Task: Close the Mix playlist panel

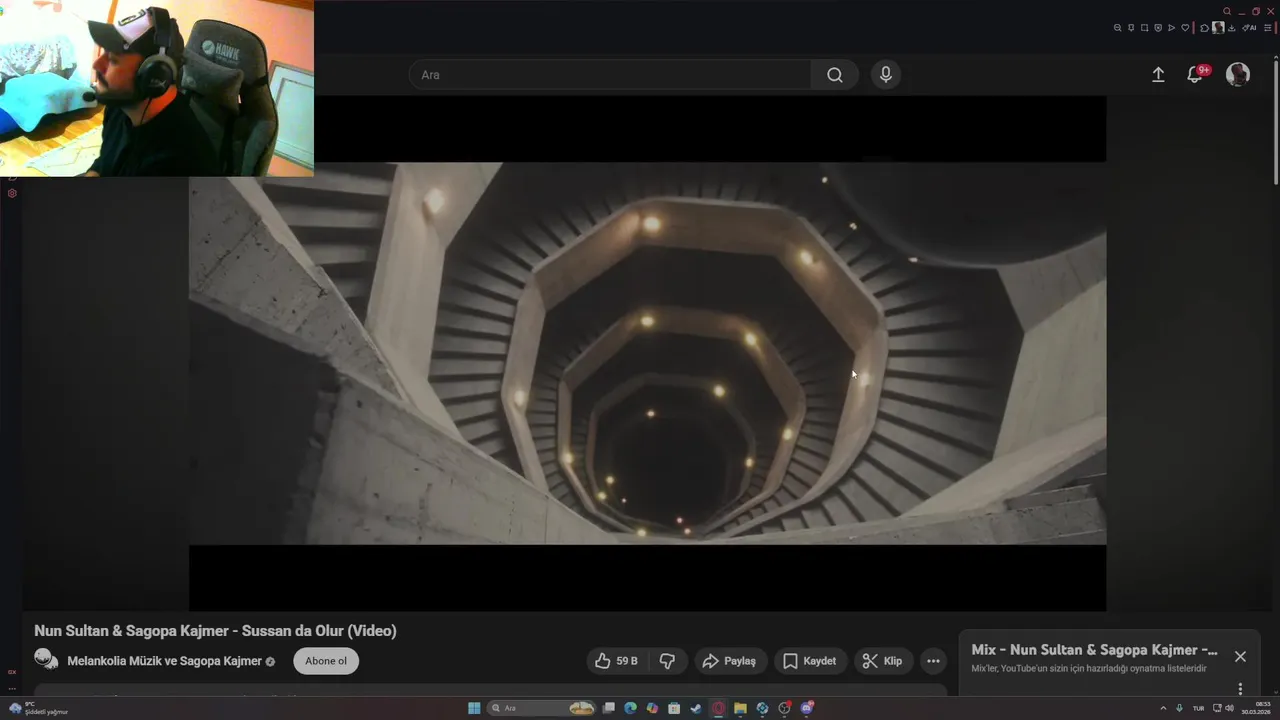Action: click(x=1240, y=657)
